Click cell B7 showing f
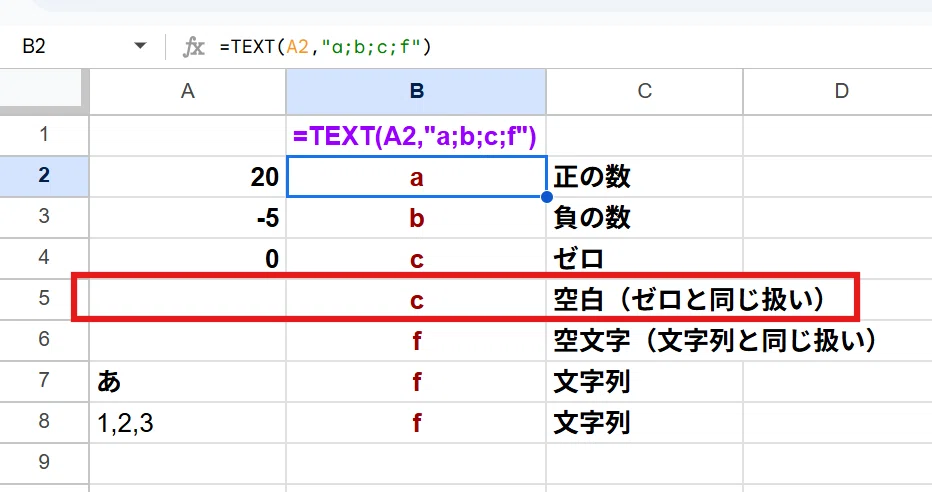 tap(416, 381)
